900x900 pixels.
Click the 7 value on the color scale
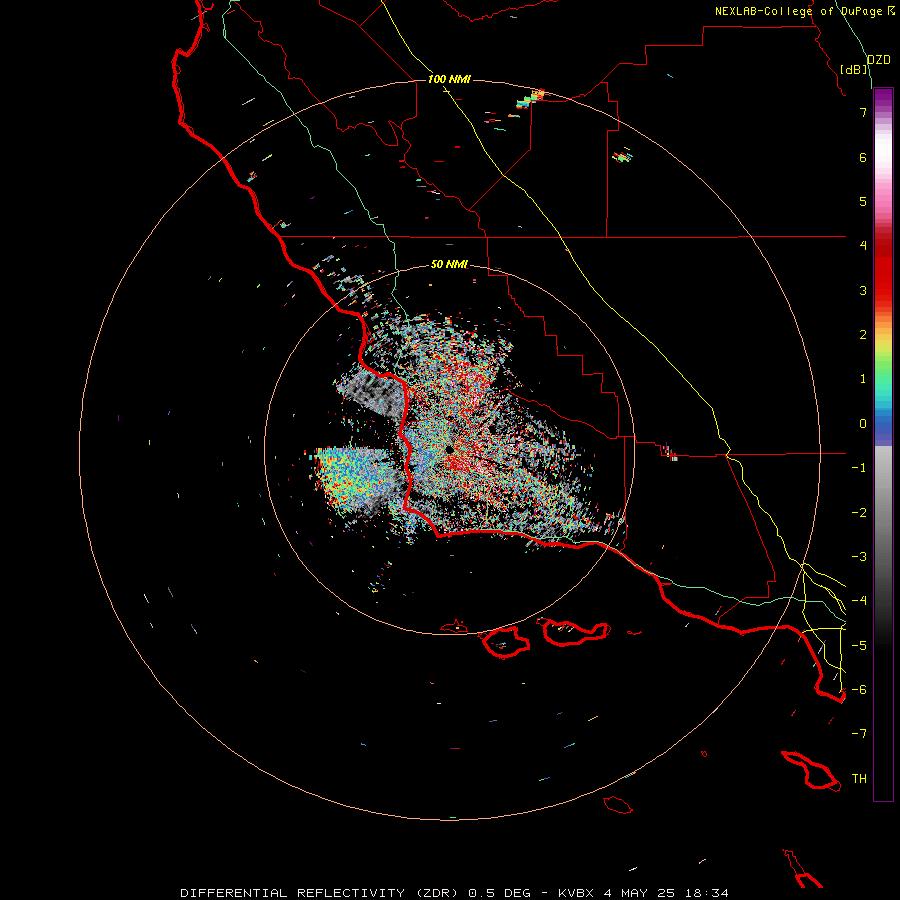point(863,112)
